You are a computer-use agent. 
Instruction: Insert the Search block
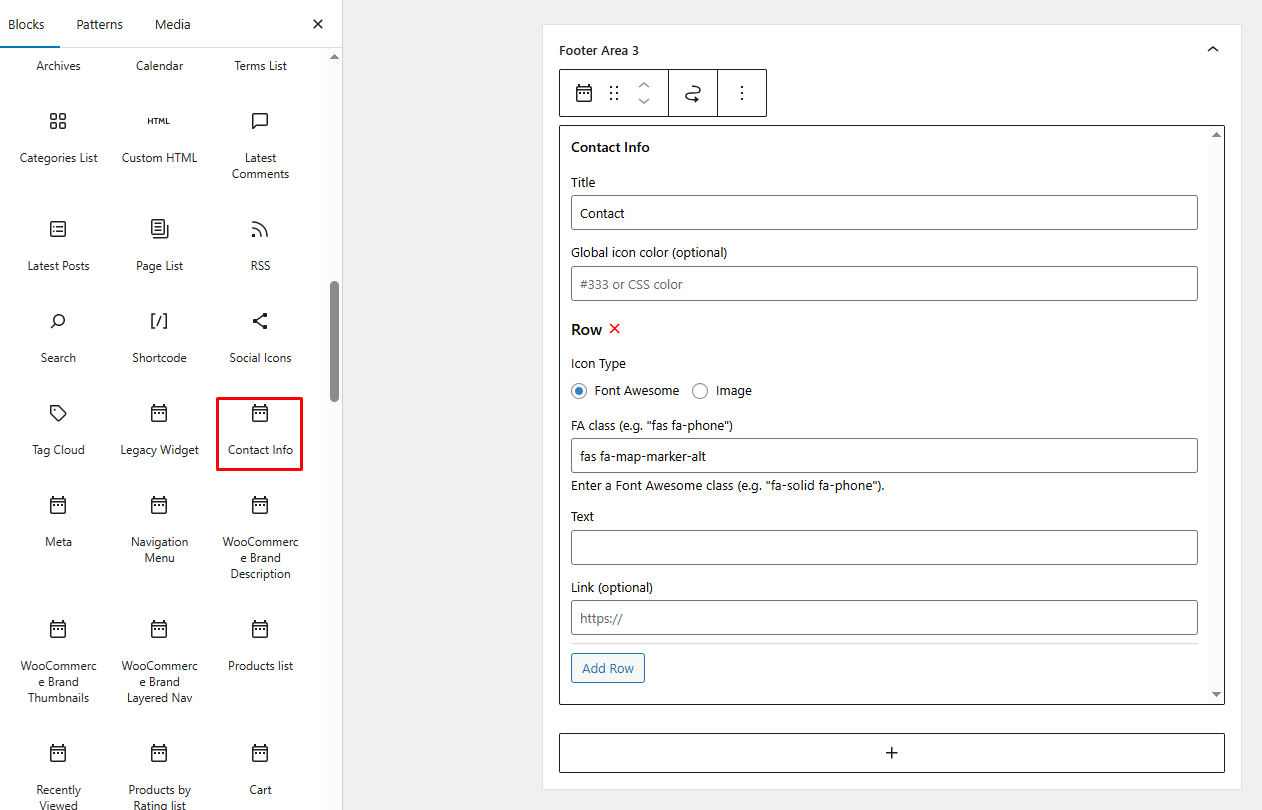coord(58,337)
